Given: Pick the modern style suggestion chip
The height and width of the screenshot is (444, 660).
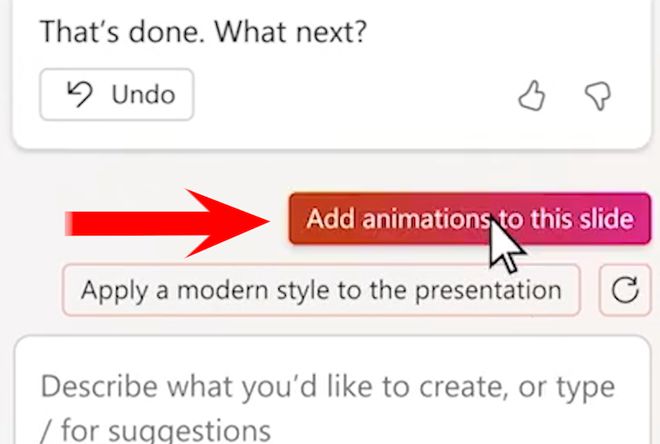Looking at the screenshot, I should [321, 291].
